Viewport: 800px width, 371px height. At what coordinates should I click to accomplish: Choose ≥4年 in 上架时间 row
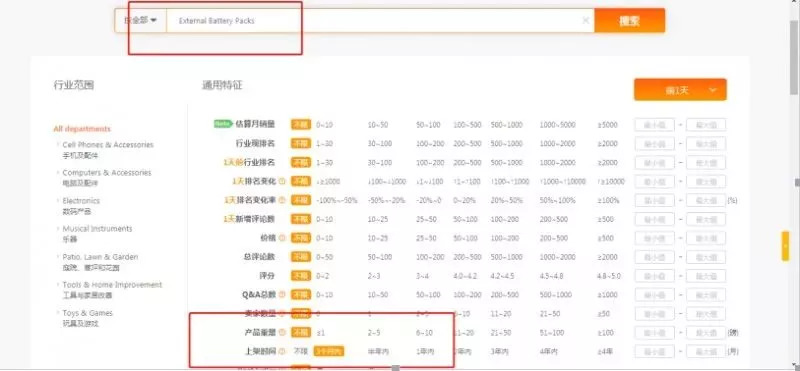[606, 351]
